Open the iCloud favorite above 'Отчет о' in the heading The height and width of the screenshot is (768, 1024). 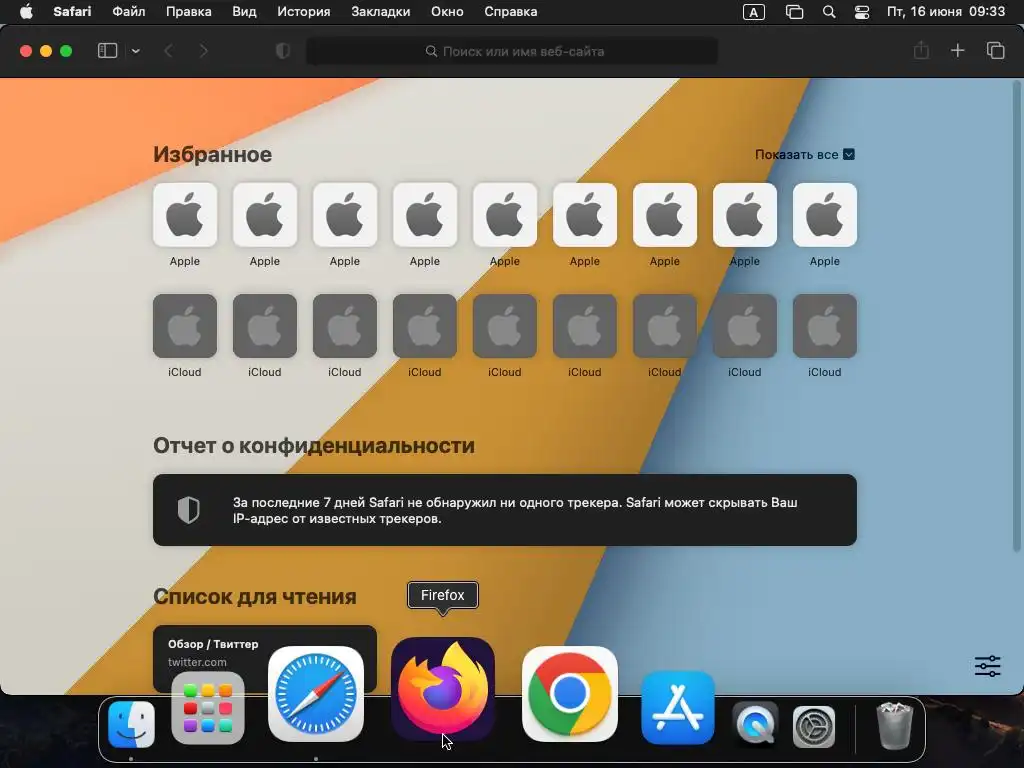tap(185, 326)
